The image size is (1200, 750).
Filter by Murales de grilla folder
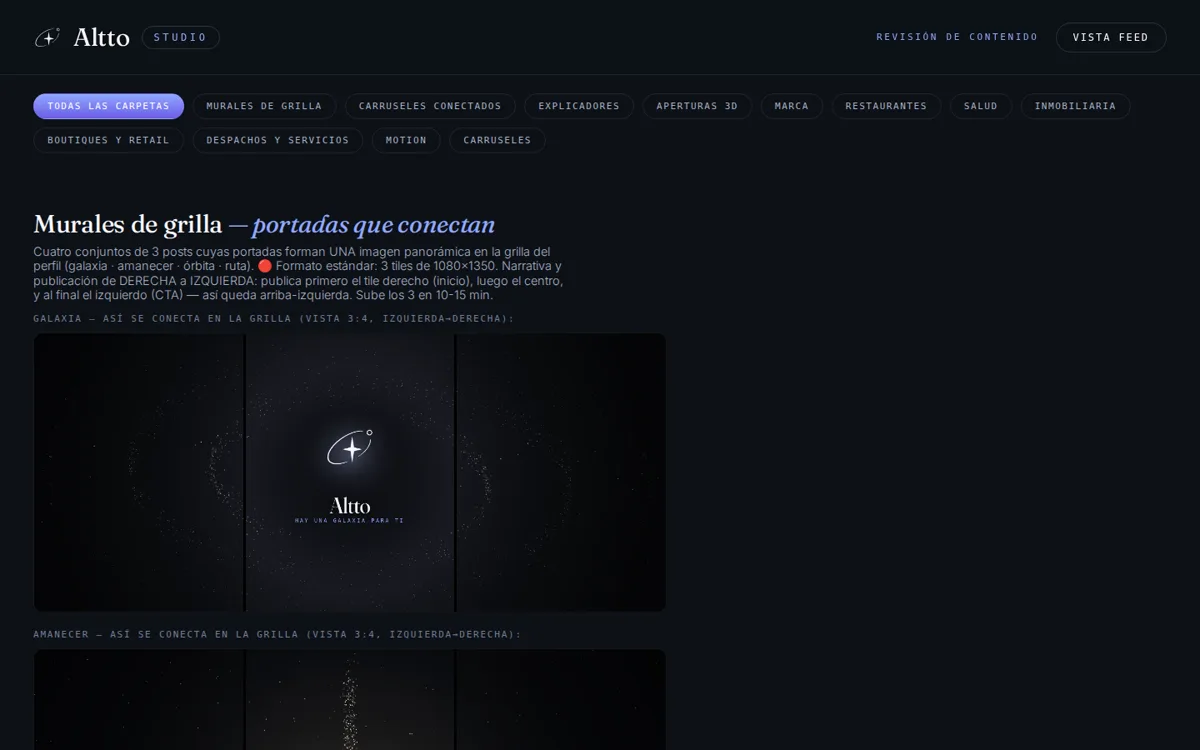coord(264,106)
